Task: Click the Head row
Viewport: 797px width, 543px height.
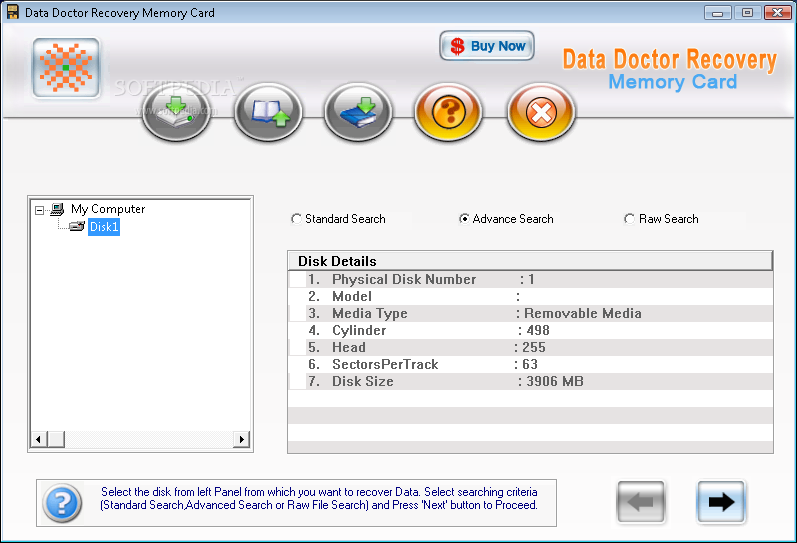Action: [530, 347]
